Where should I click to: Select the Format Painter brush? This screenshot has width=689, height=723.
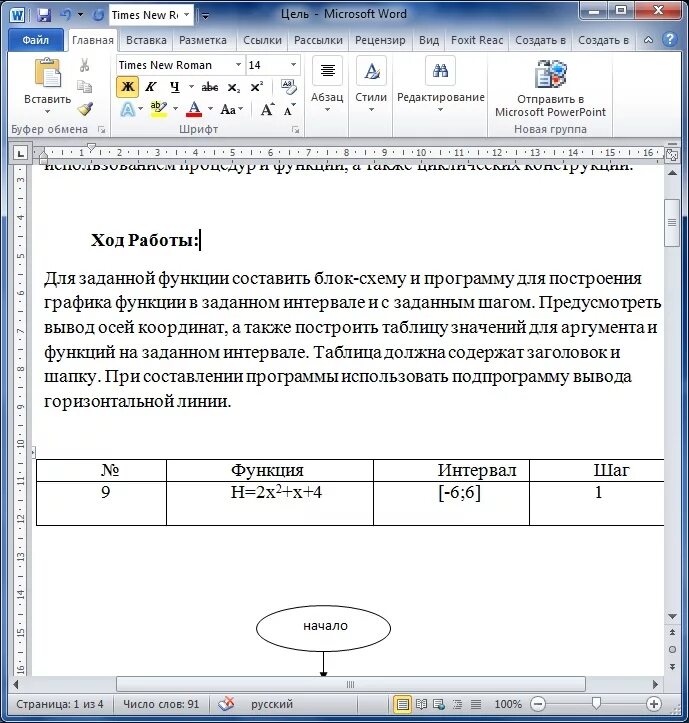(x=85, y=109)
